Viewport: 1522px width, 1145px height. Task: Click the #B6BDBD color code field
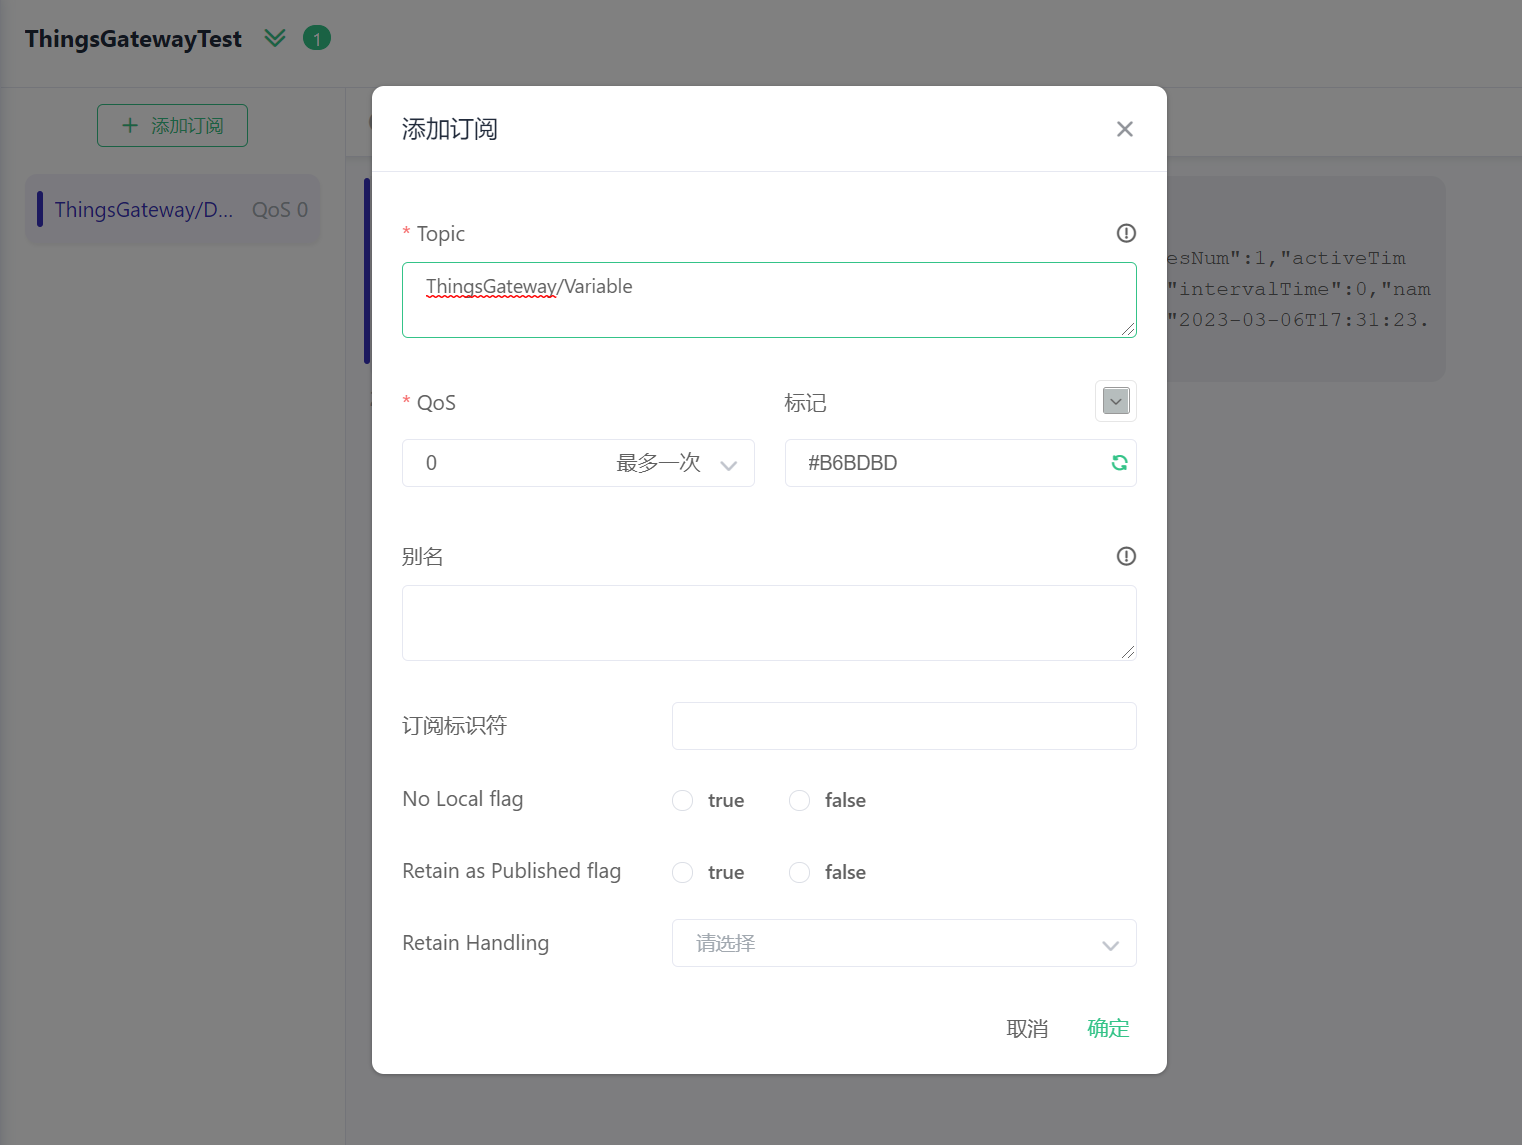[x=945, y=463]
